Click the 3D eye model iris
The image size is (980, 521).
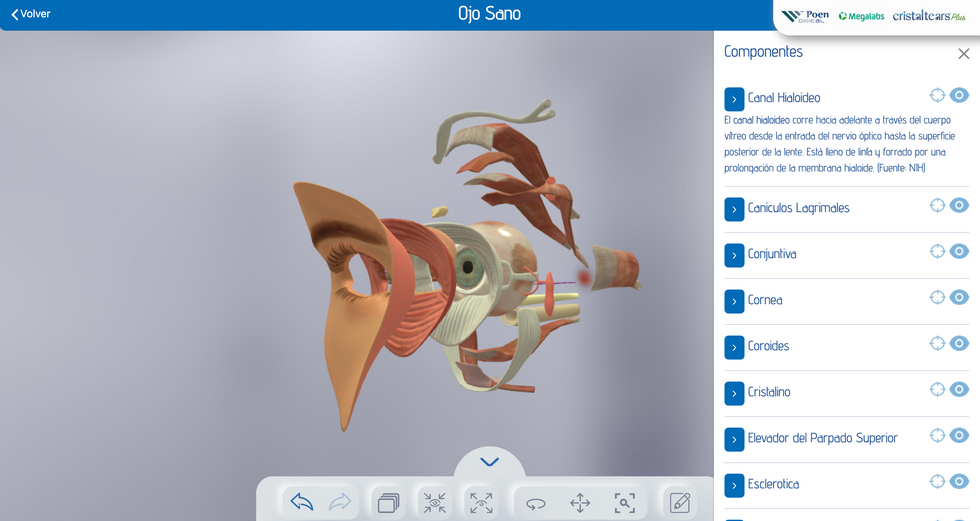(x=470, y=269)
